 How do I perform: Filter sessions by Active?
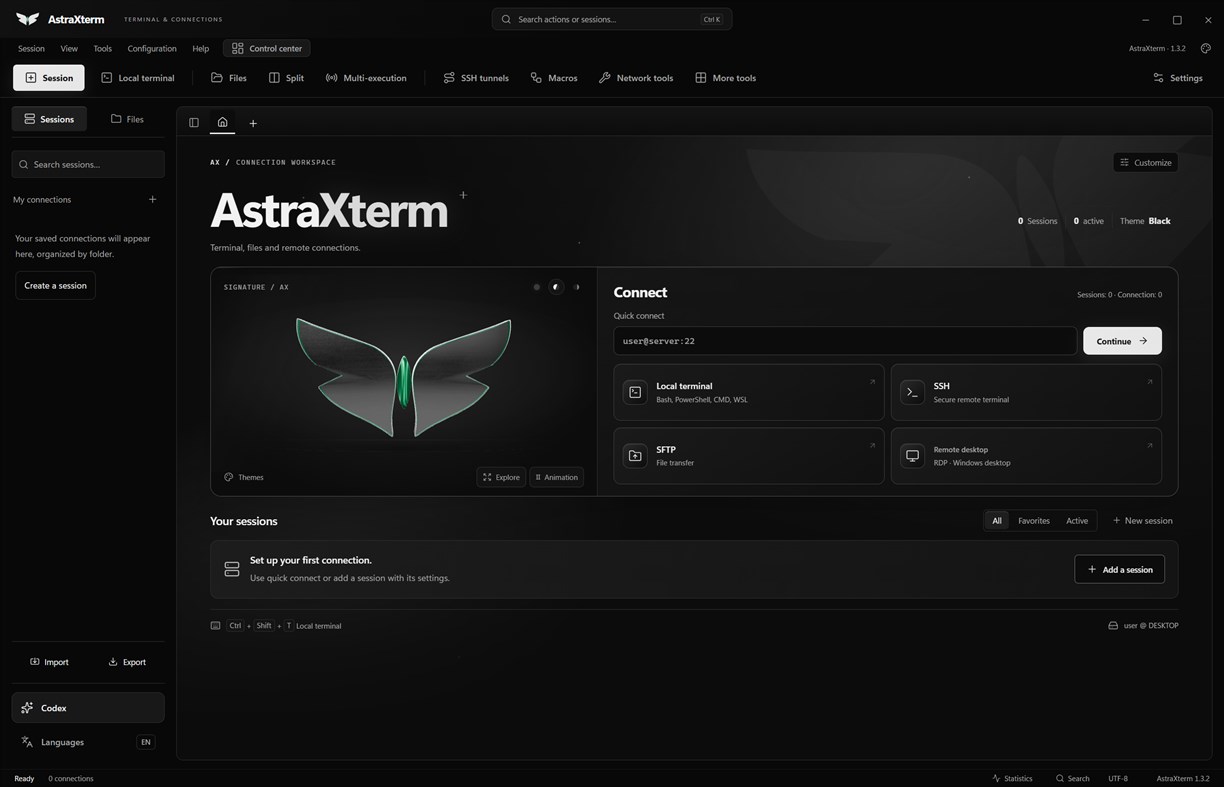click(1077, 521)
